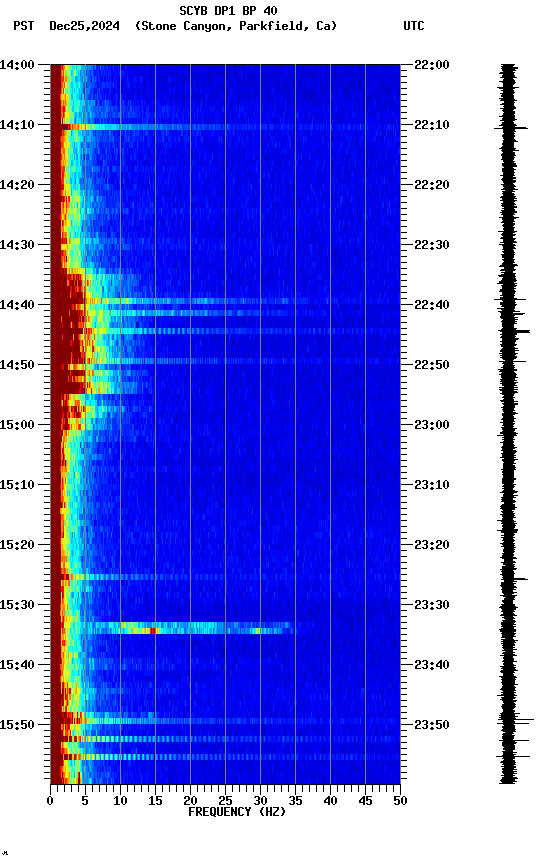This screenshot has height=864, width=552.
Task: Click the '14:00' PST time label
Action: (17, 65)
